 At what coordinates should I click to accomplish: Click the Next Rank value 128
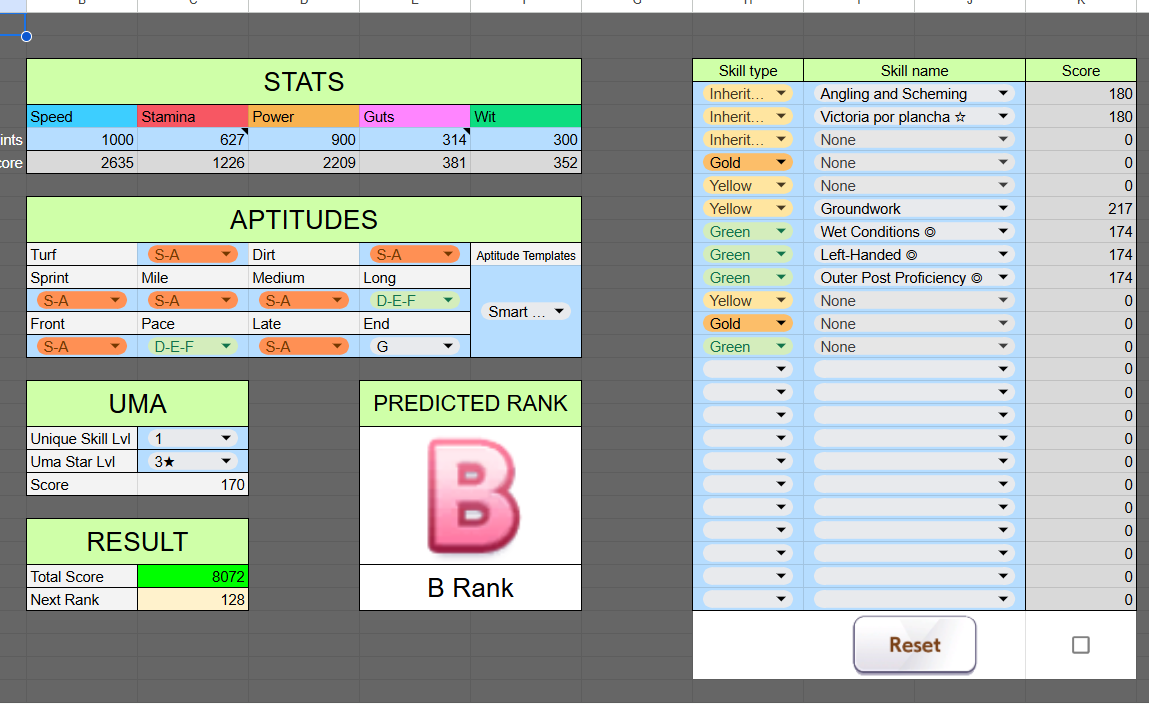[x=193, y=599]
